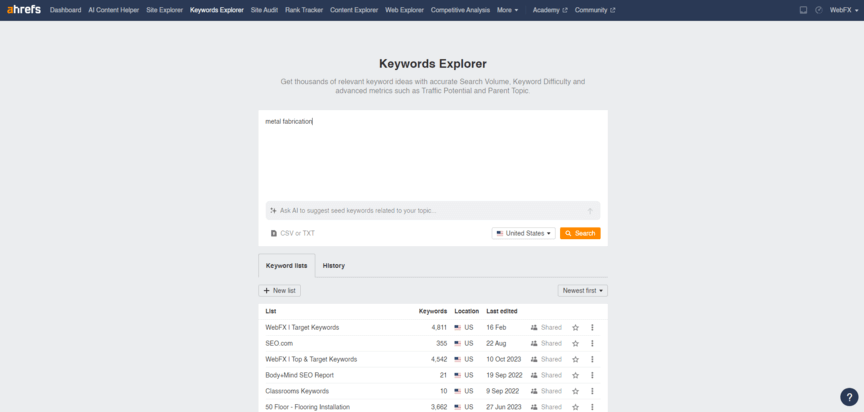Viewport: 864px width, 412px height.
Task: Open the help question mark button
Action: (849, 397)
